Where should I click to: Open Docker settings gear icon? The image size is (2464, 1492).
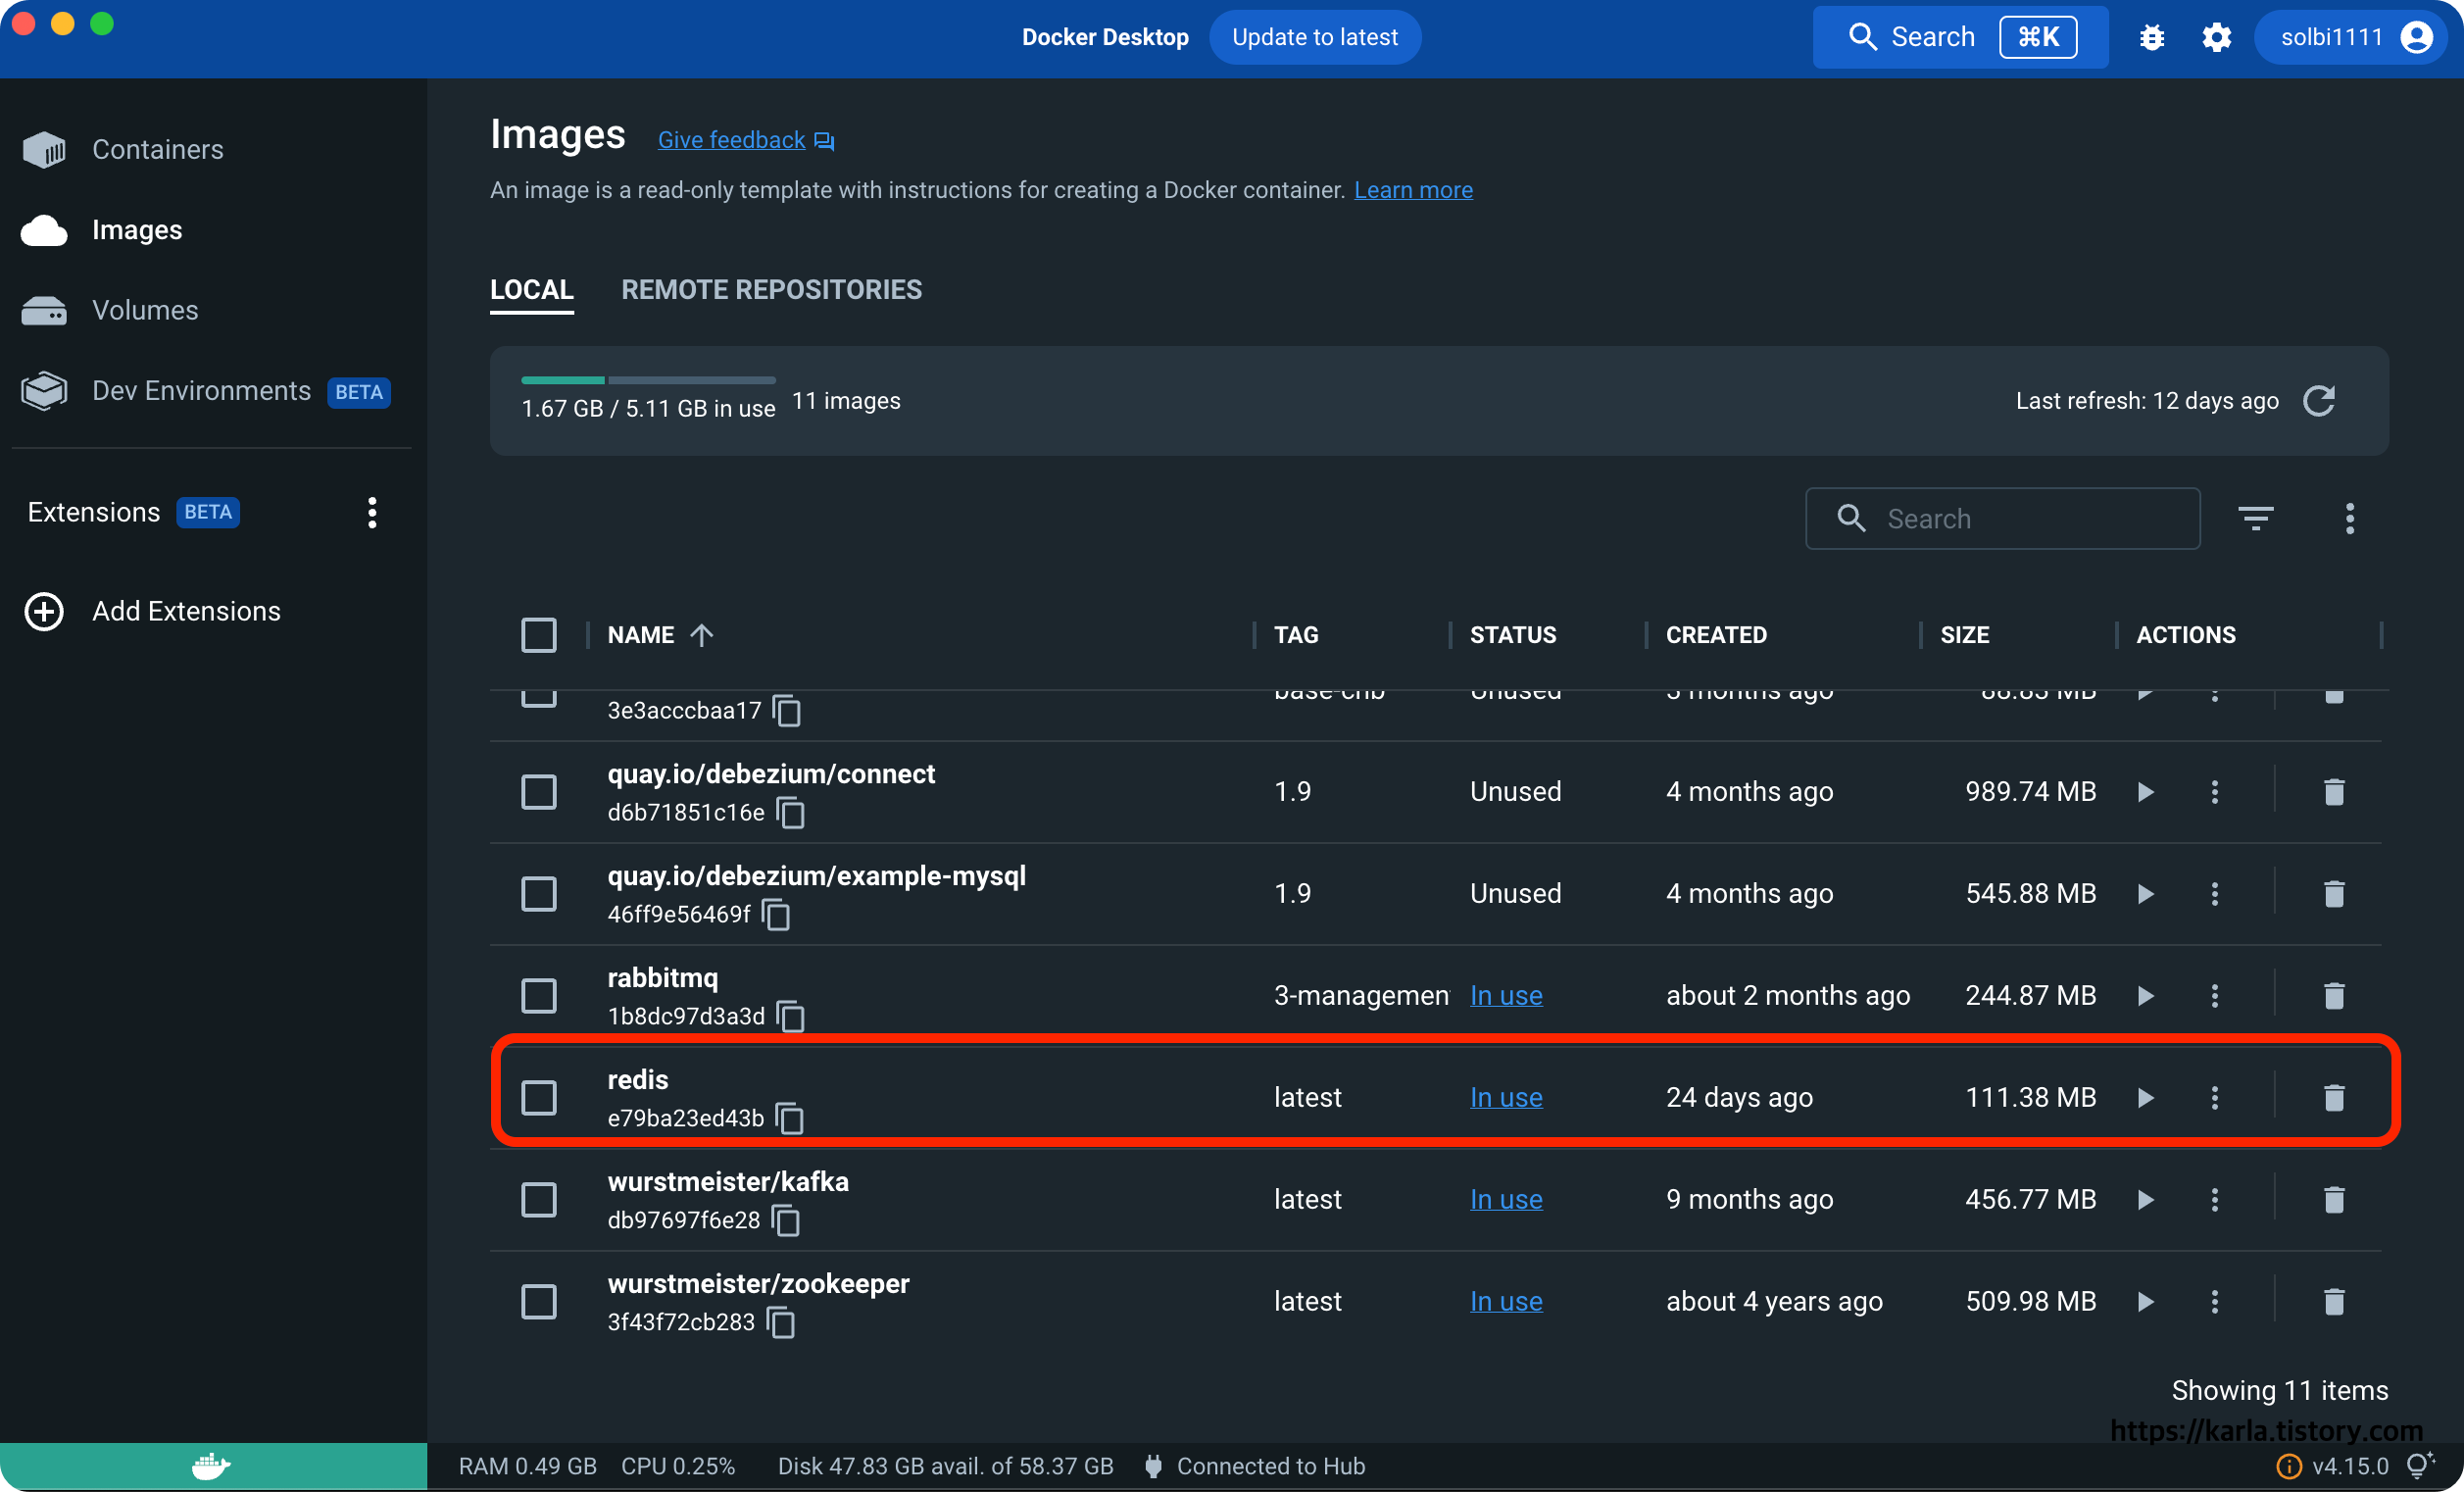2216,37
